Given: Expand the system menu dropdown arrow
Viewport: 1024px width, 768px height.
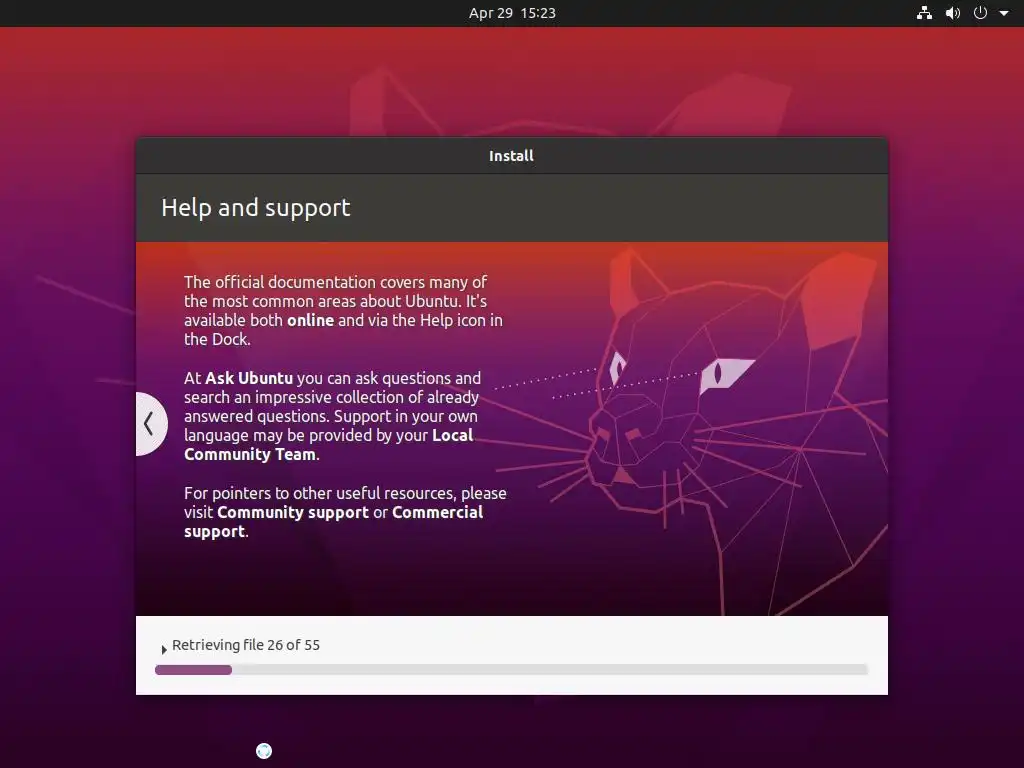Looking at the screenshot, I should point(1004,13).
